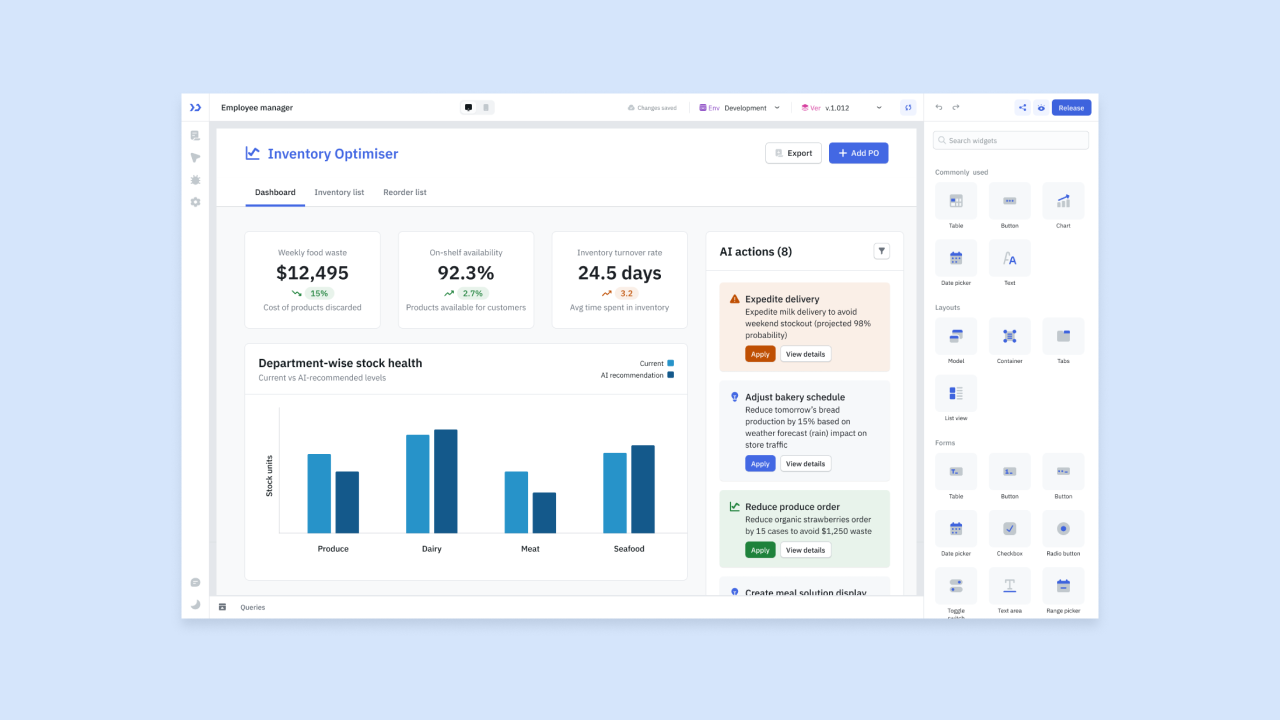Select the Date picker widget under Forms
Screen dimensions: 1280x720
[956, 528]
